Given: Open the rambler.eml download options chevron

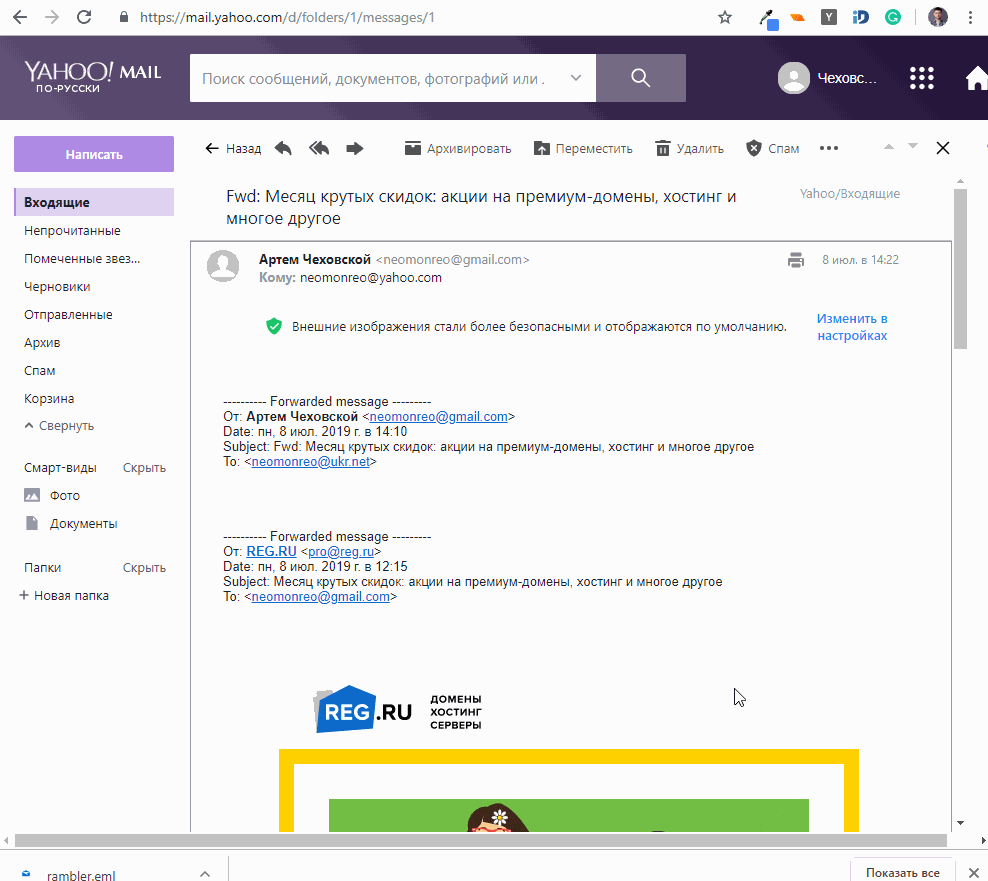Looking at the screenshot, I should 205,873.
